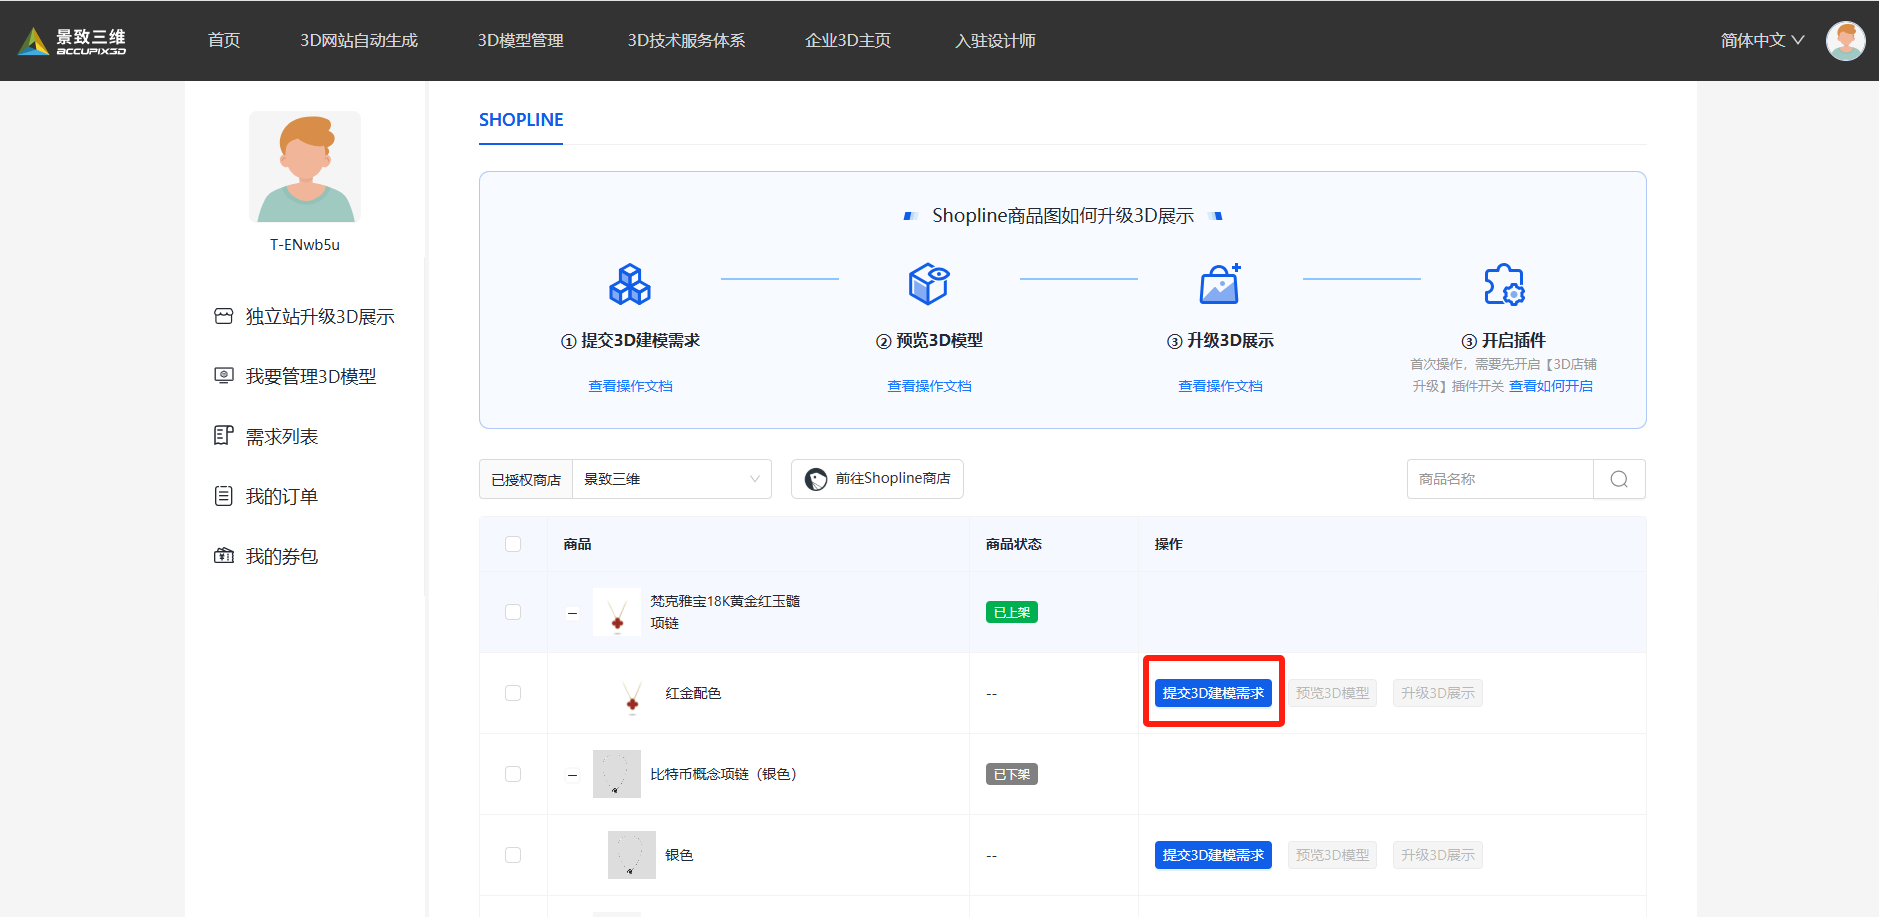Image resolution: width=1879 pixels, height=917 pixels.
Task: Check the 梵克雅宝18K黄金红玉髓项链 row checkbox
Action: point(513,612)
